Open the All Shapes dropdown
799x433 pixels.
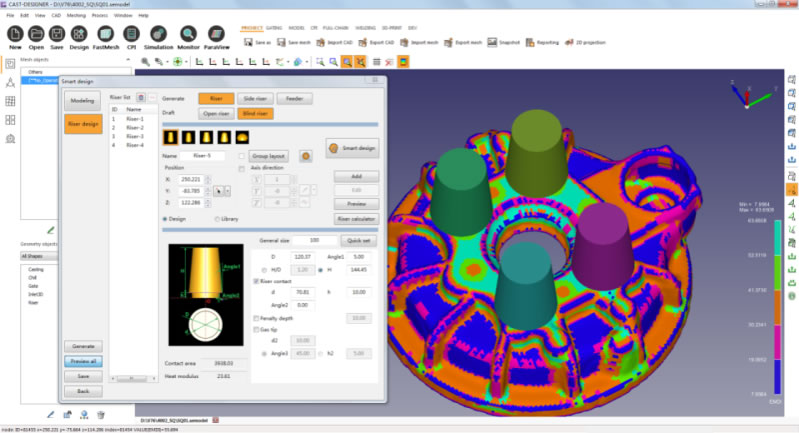coord(39,256)
